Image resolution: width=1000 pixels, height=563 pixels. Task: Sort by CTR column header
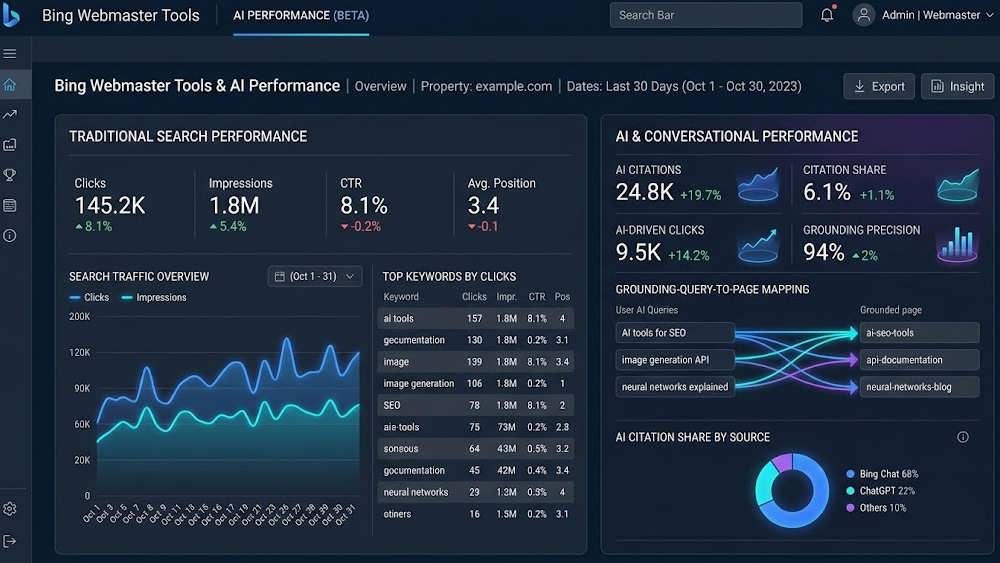537,296
